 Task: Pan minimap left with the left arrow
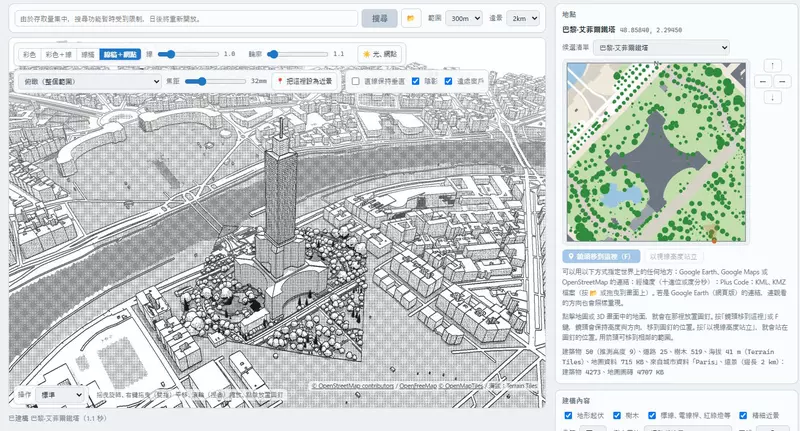click(762, 82)
